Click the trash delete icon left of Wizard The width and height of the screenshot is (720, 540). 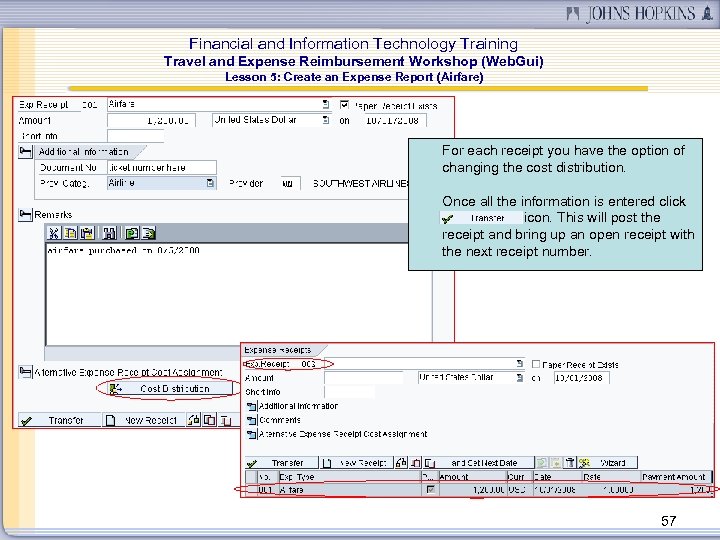coord(570,462)
